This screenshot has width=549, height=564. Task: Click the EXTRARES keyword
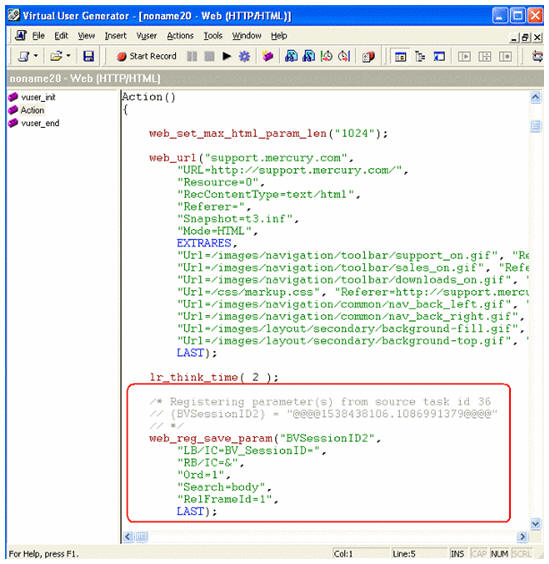click(x=204, y=243)
